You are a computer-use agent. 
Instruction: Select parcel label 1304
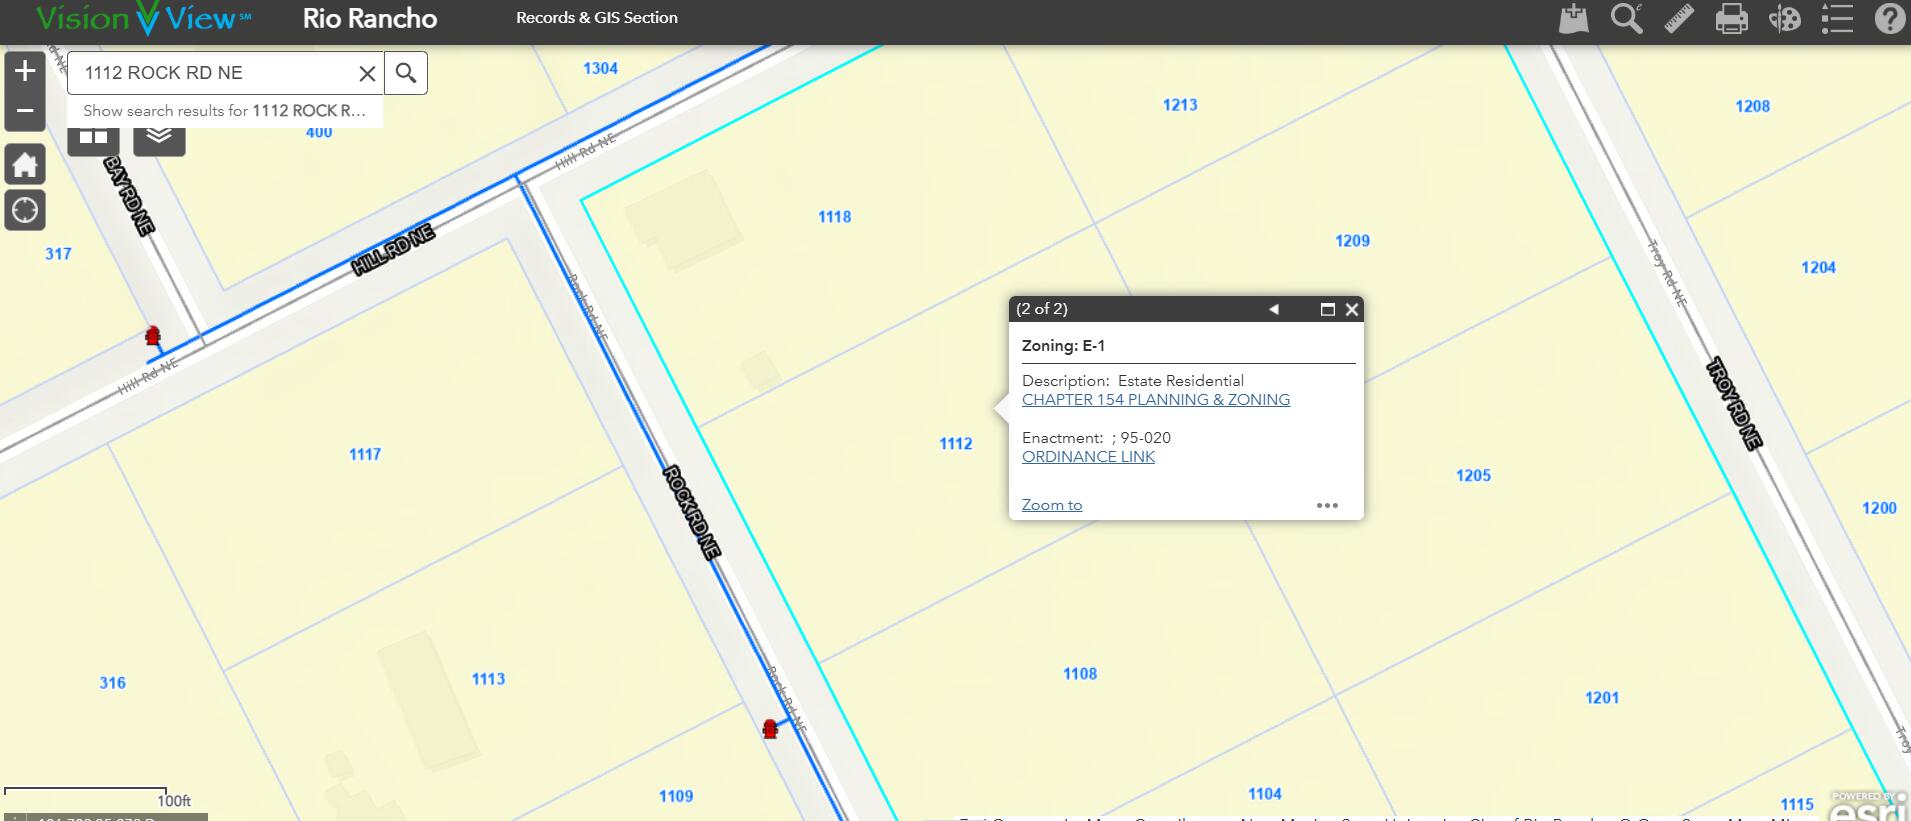click(x=600, y=69)
